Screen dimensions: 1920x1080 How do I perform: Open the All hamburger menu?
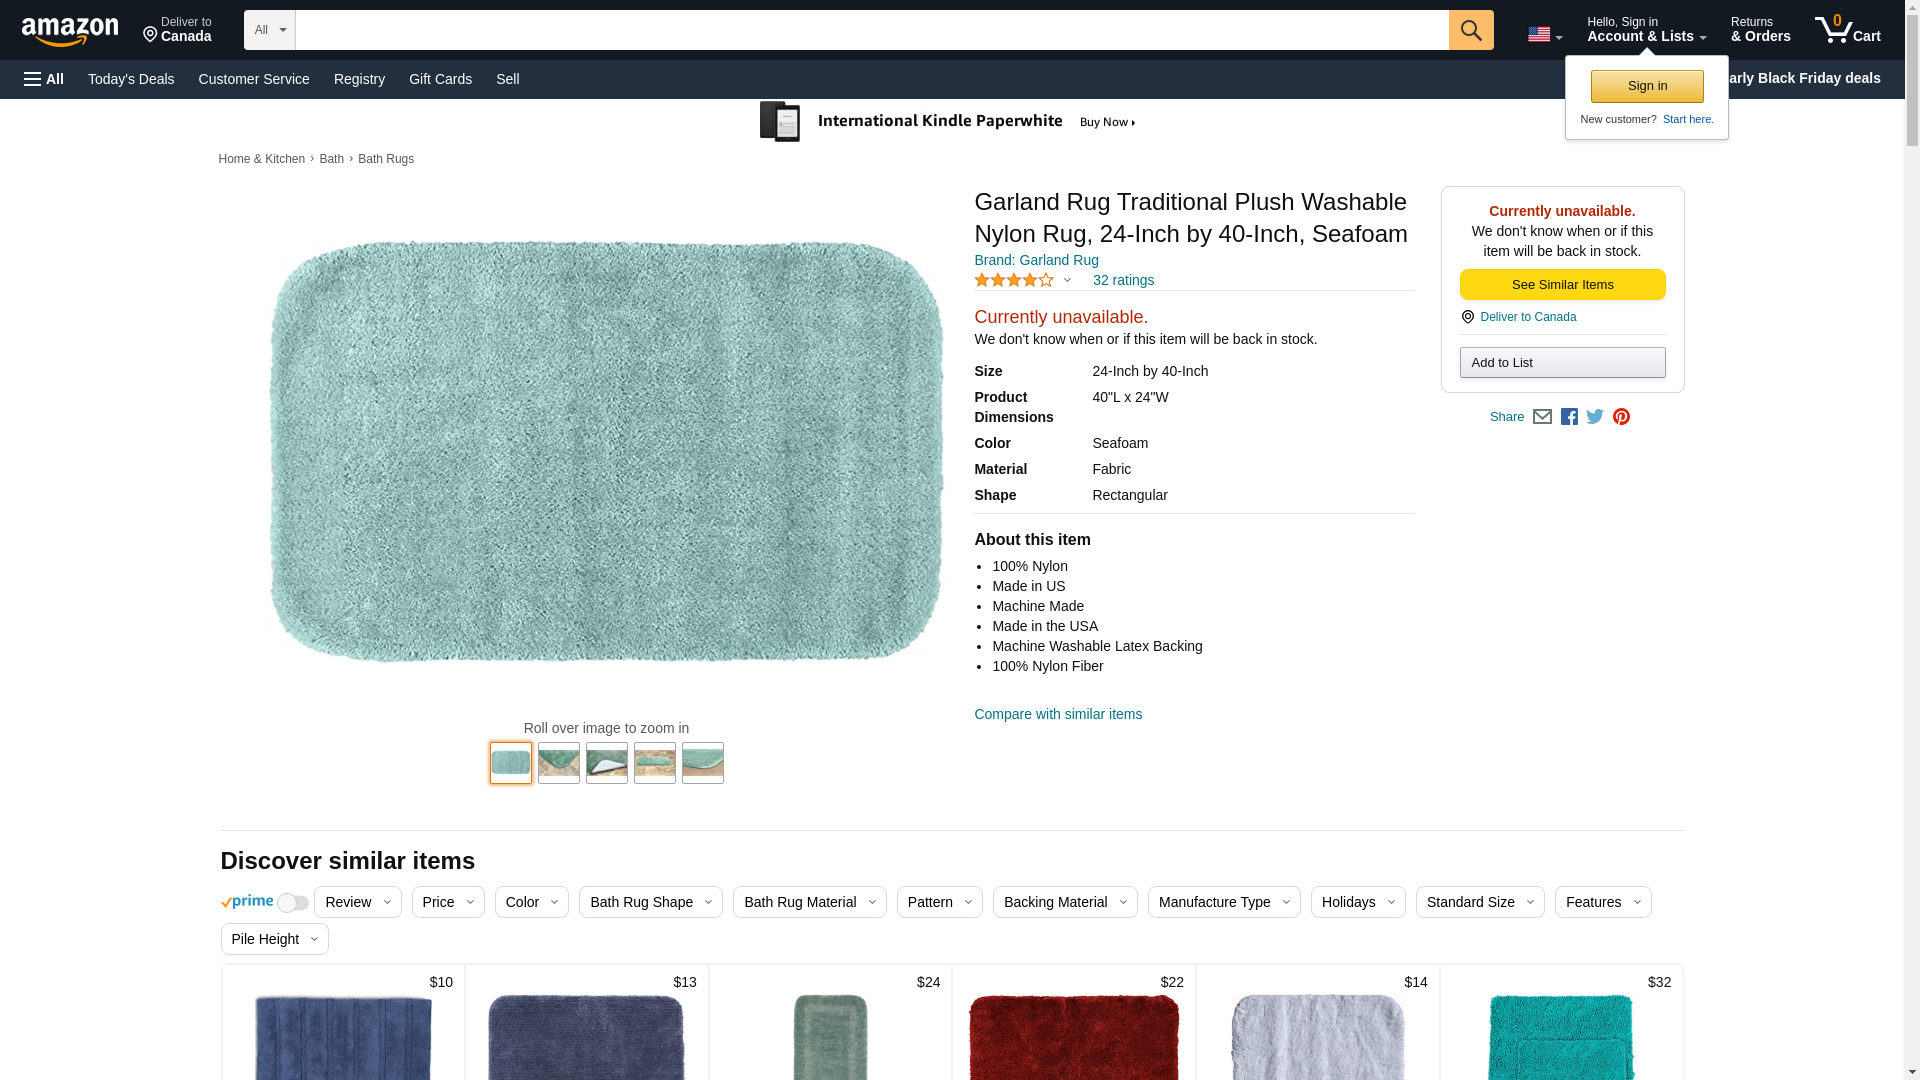[x=44, y=79]
